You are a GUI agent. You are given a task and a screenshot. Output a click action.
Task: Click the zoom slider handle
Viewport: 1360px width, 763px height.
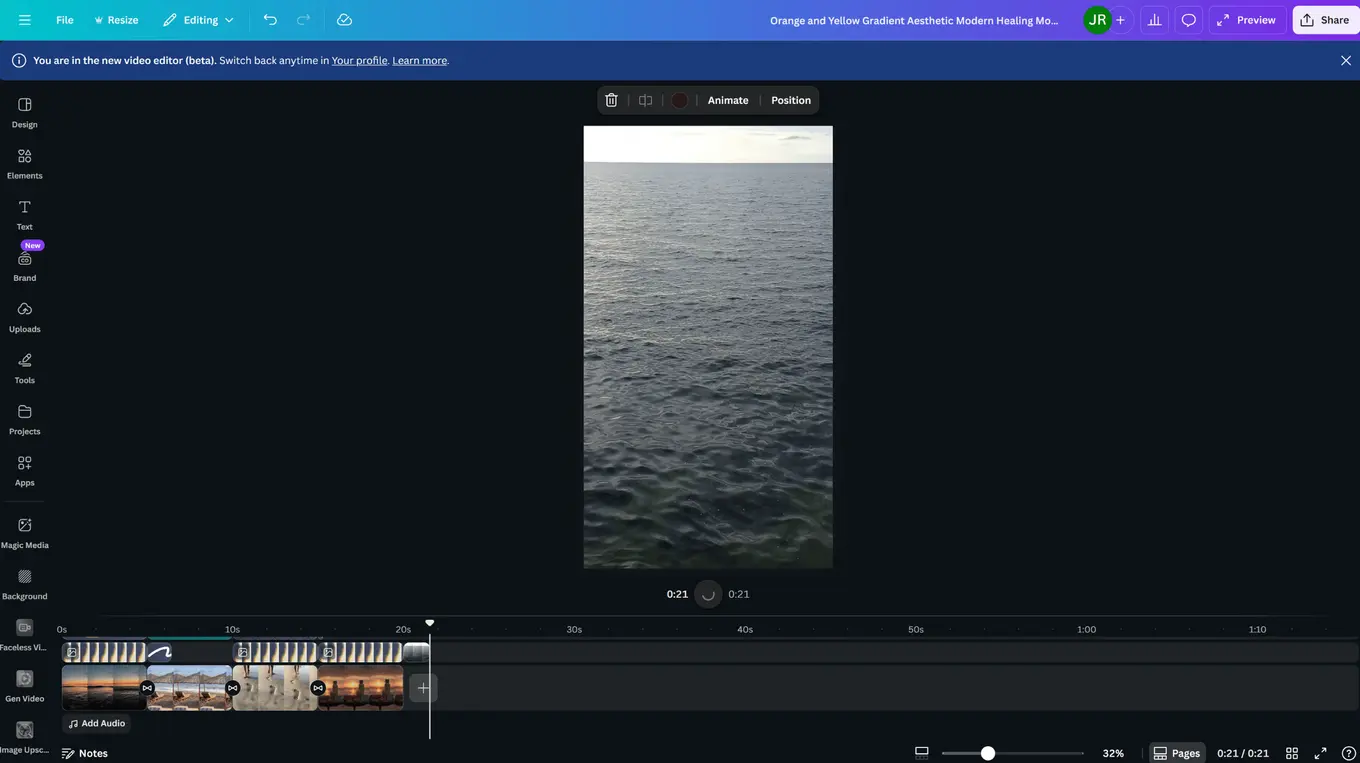tap(987, 753)
